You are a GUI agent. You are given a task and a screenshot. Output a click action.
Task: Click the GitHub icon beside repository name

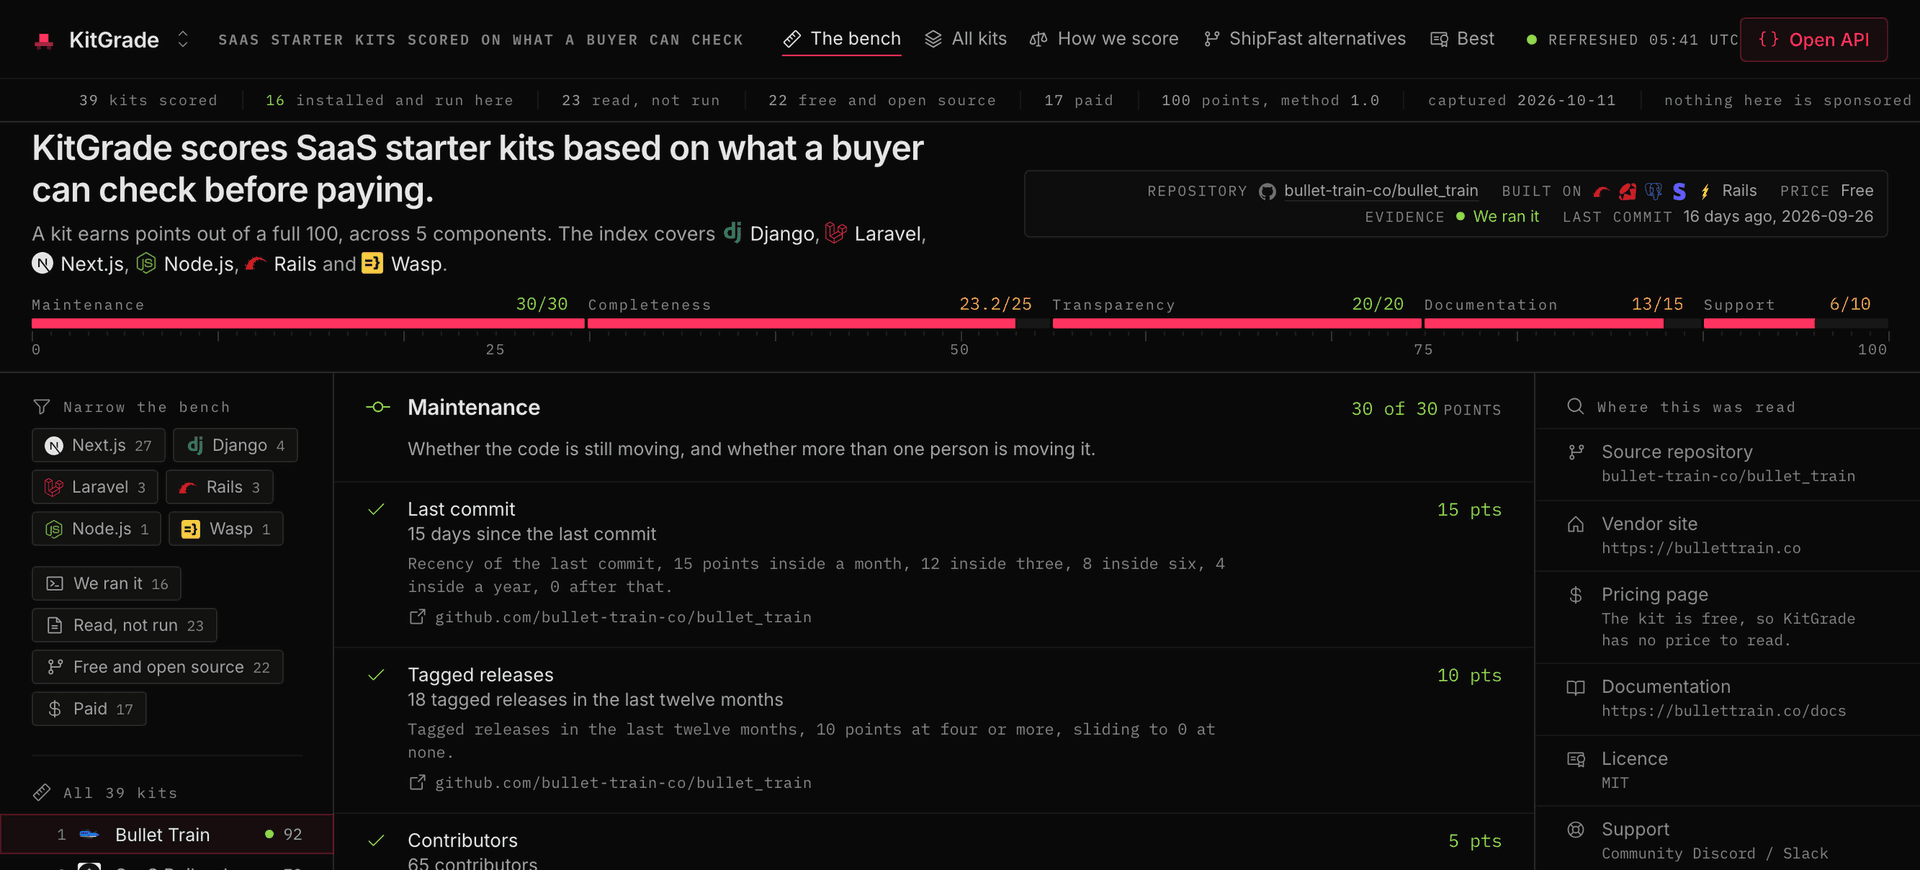tap(1267, 191)
